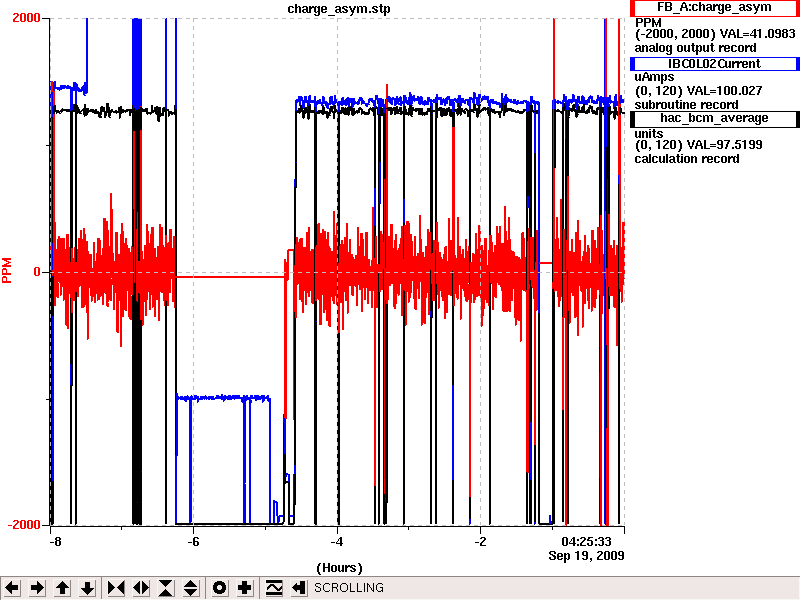Click the VAL=97.5199 readout text
The image size is (800, 600).
pyautogui.click(x=724, y=145)
